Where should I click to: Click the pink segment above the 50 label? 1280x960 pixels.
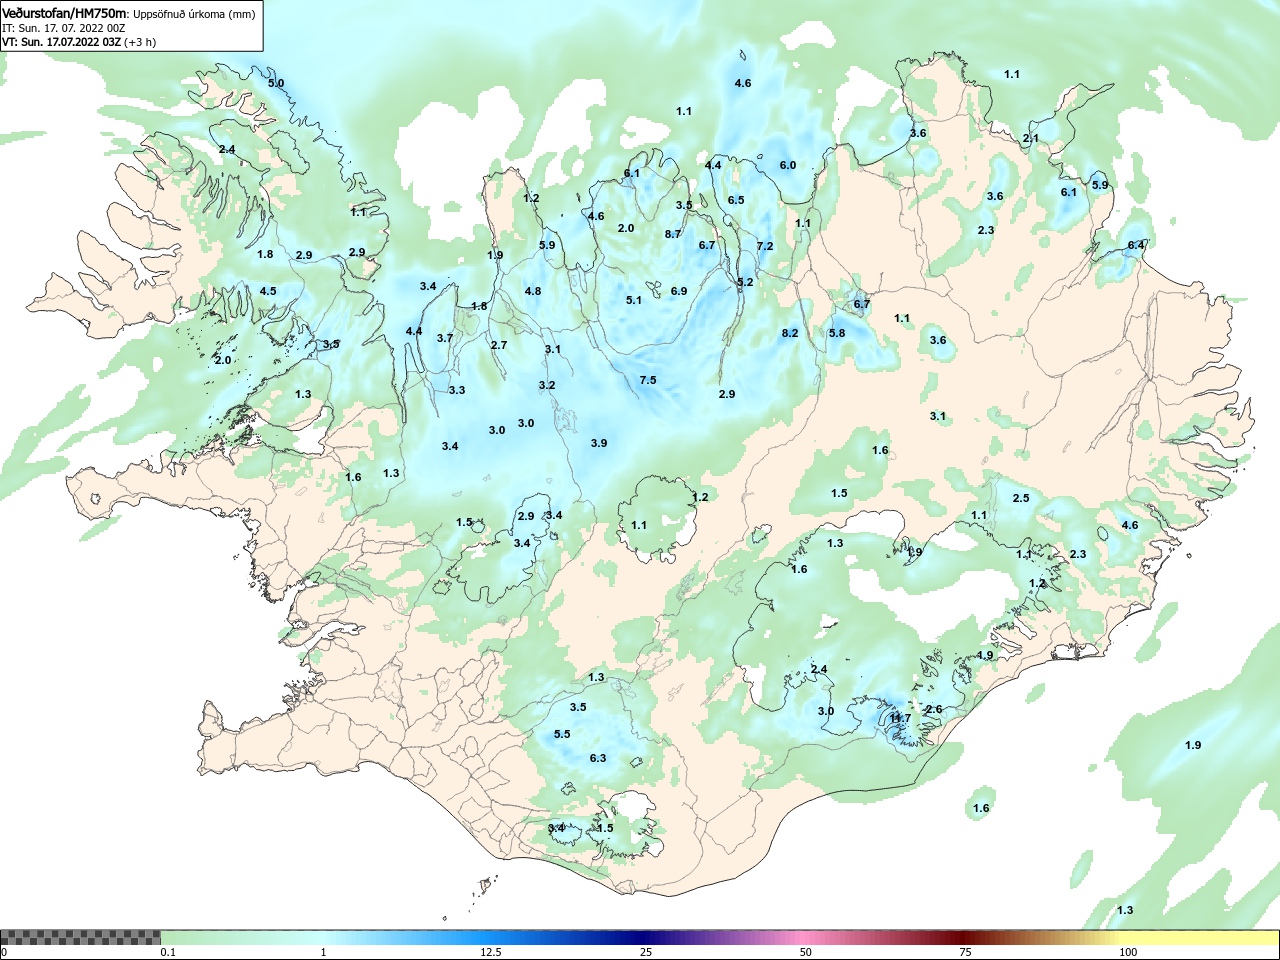click(806, 938)
